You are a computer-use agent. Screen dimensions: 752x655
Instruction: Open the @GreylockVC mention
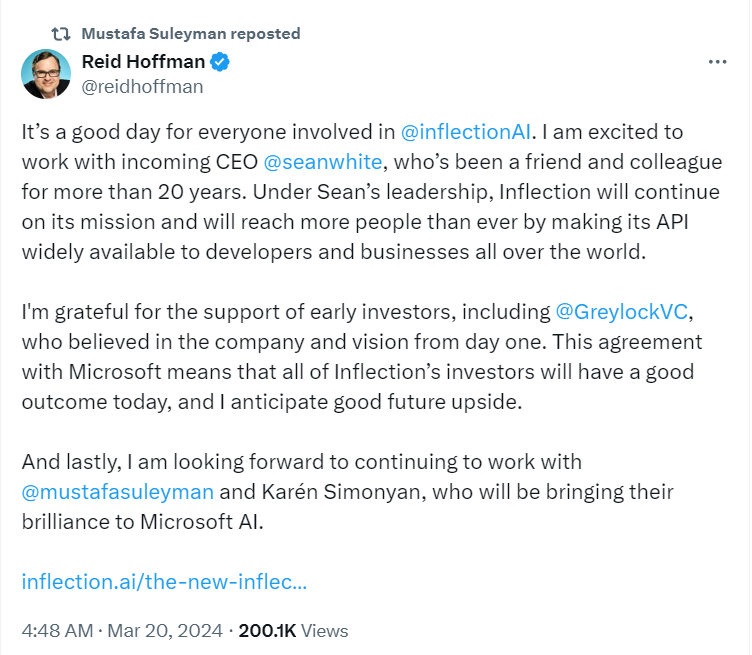pos(620,312)
